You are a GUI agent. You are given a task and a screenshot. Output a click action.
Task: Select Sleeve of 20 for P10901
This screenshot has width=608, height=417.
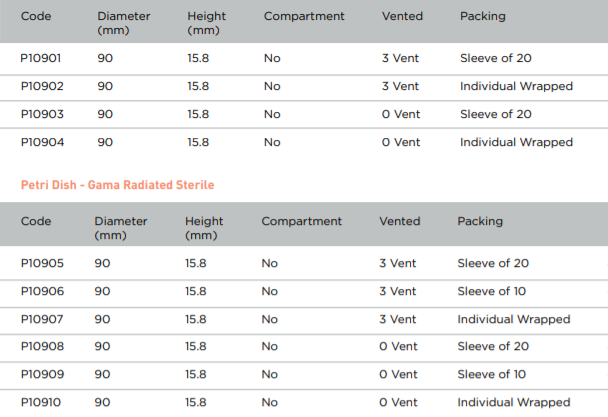click(x=496, y=58)
